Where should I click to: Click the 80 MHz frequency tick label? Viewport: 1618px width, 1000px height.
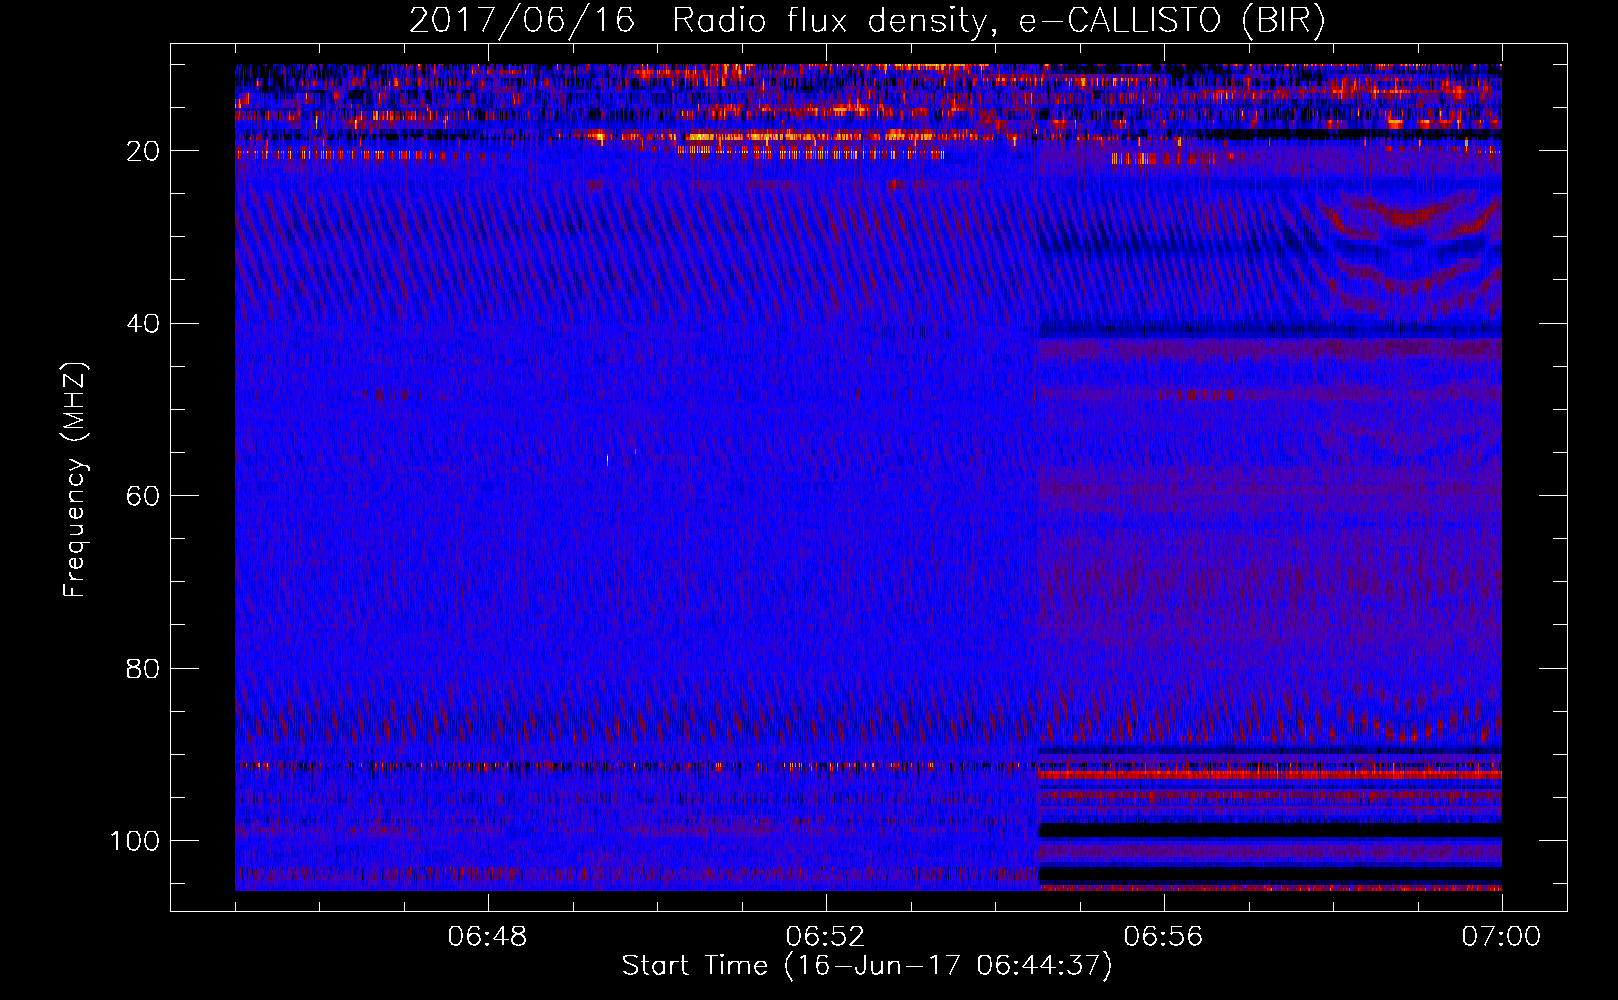[x=144, y=668]
